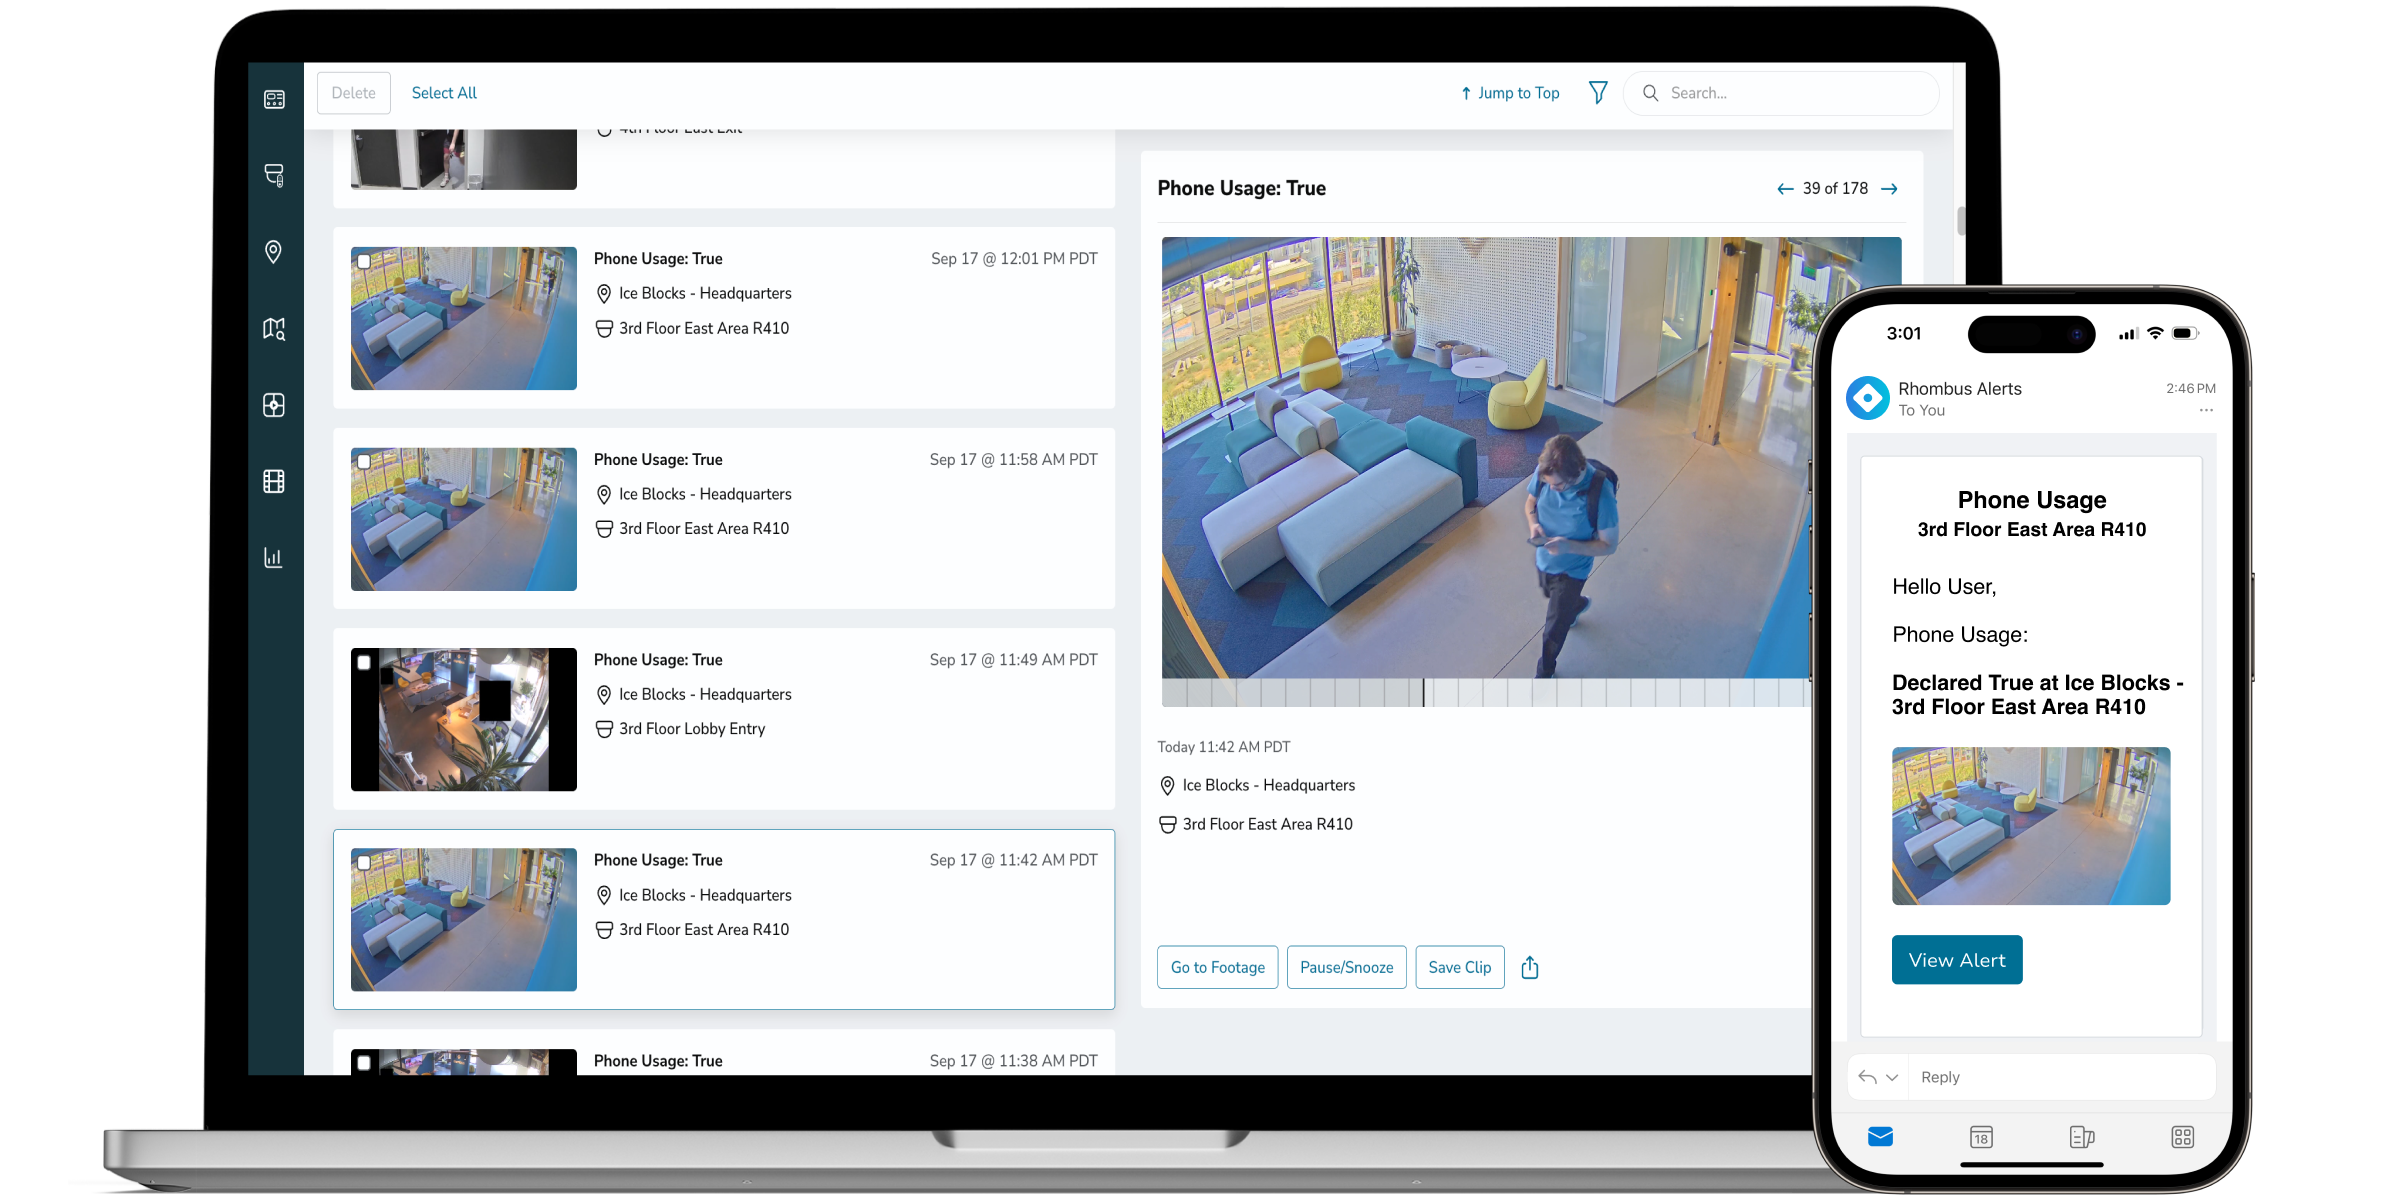Open the location pin icon in the sidebar
This screenshot has height=1200, width=2400.
tap(273, 251)
